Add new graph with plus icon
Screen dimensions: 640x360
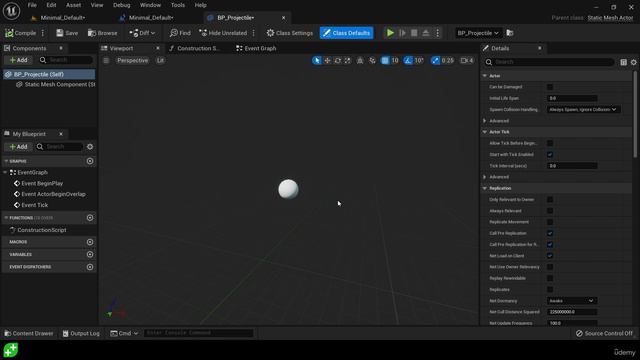[x=90, y=161]
